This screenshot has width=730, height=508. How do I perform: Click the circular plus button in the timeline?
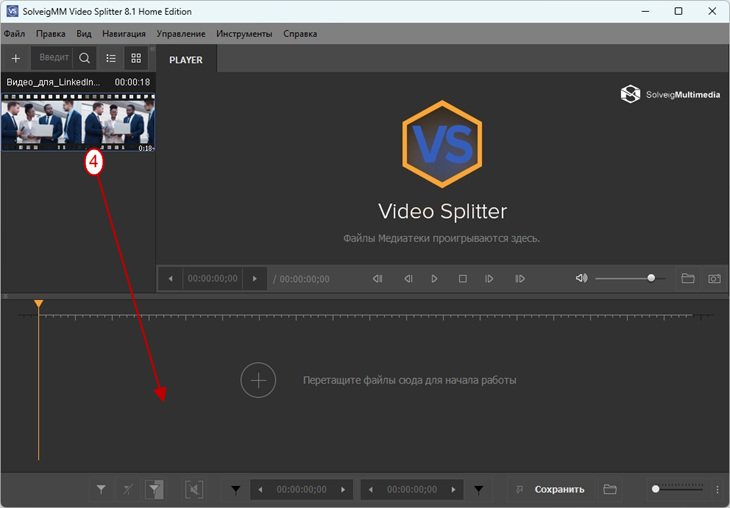tap(258, 380)
